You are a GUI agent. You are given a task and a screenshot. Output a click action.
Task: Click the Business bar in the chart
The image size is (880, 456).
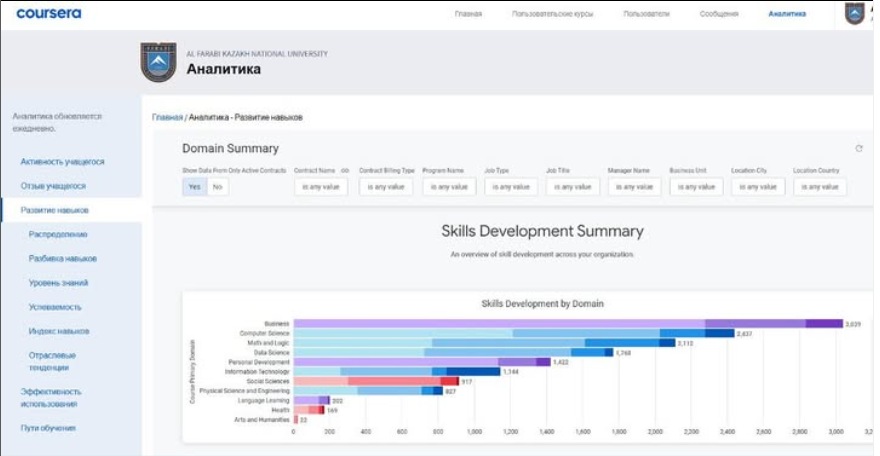568,324
